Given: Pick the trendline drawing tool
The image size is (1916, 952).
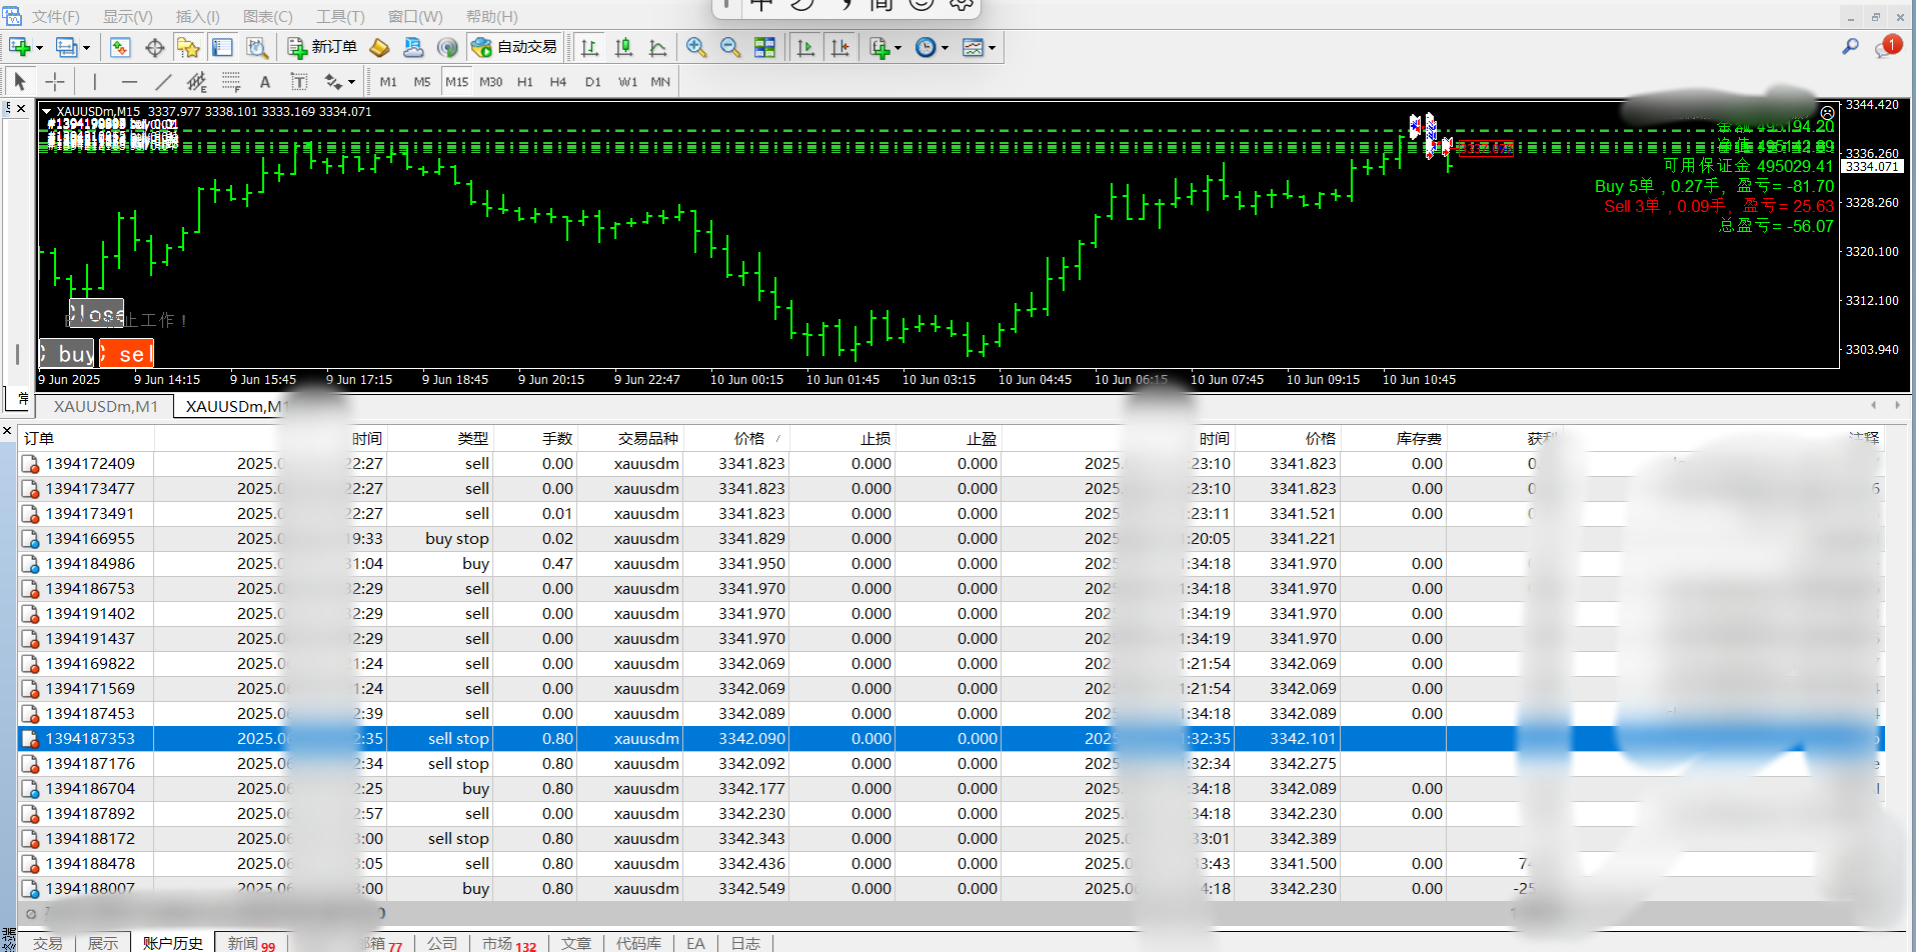Looking at the screenshot, I should coord(163,82).
